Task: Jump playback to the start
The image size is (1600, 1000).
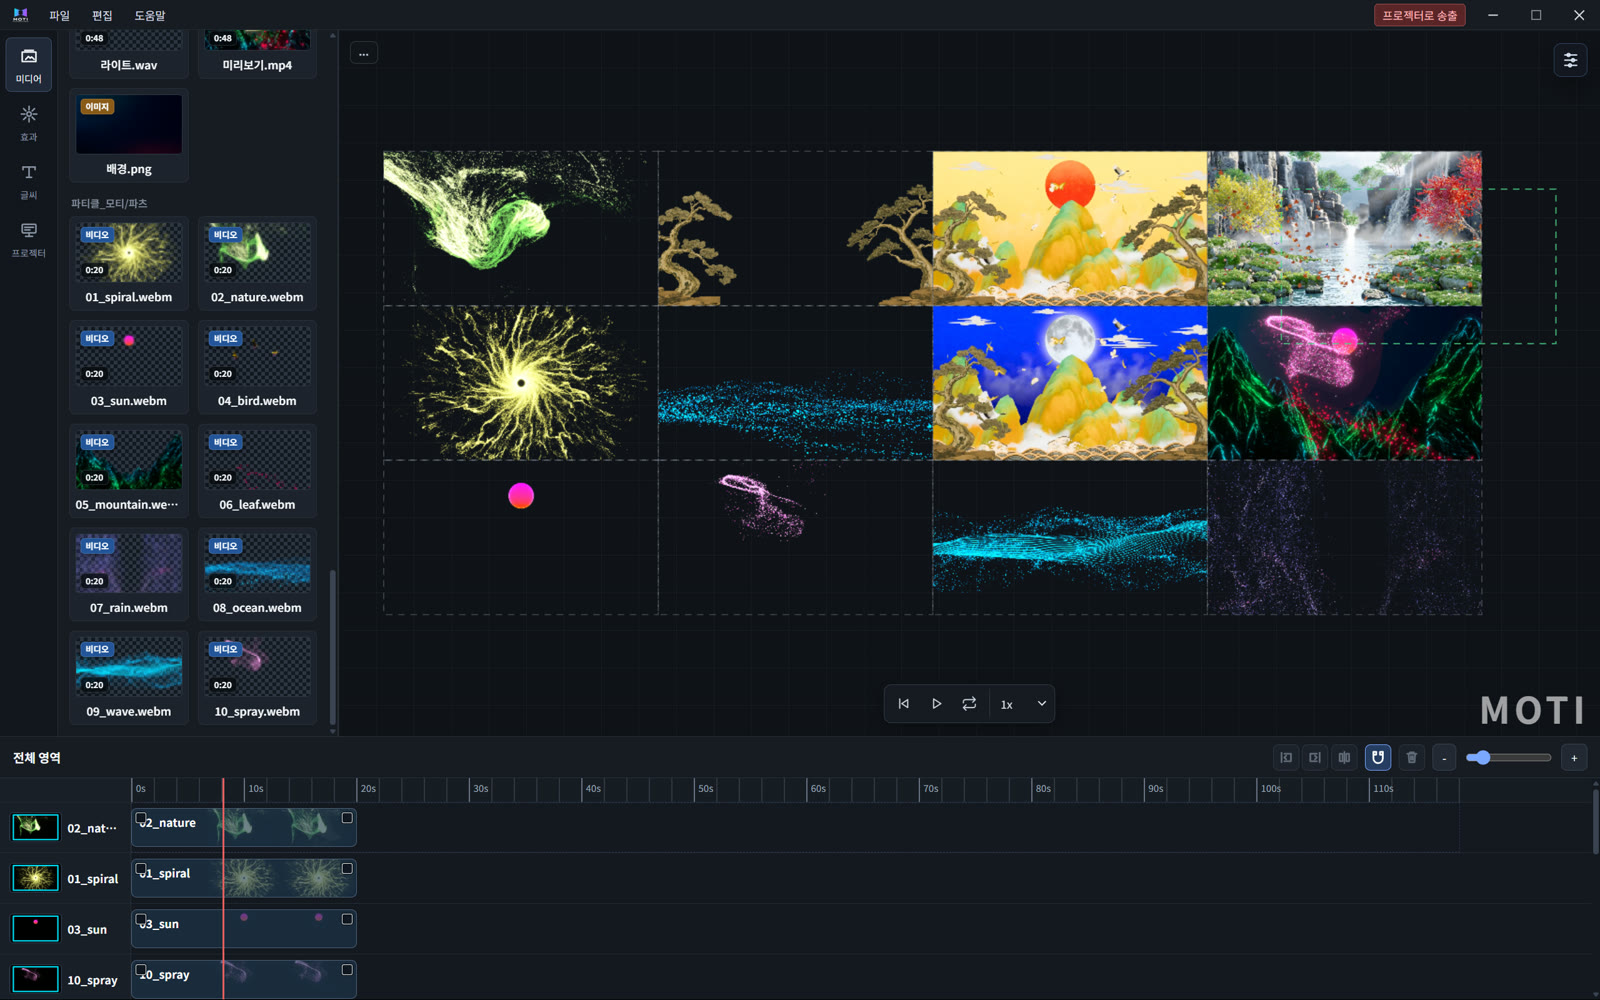Action: click(x=903, y=704)
